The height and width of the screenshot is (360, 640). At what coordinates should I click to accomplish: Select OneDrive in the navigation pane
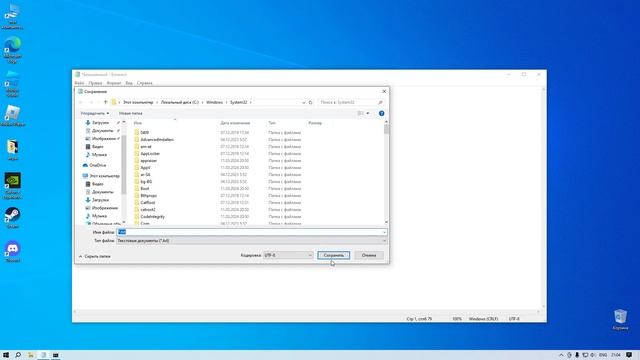(98, 165)
